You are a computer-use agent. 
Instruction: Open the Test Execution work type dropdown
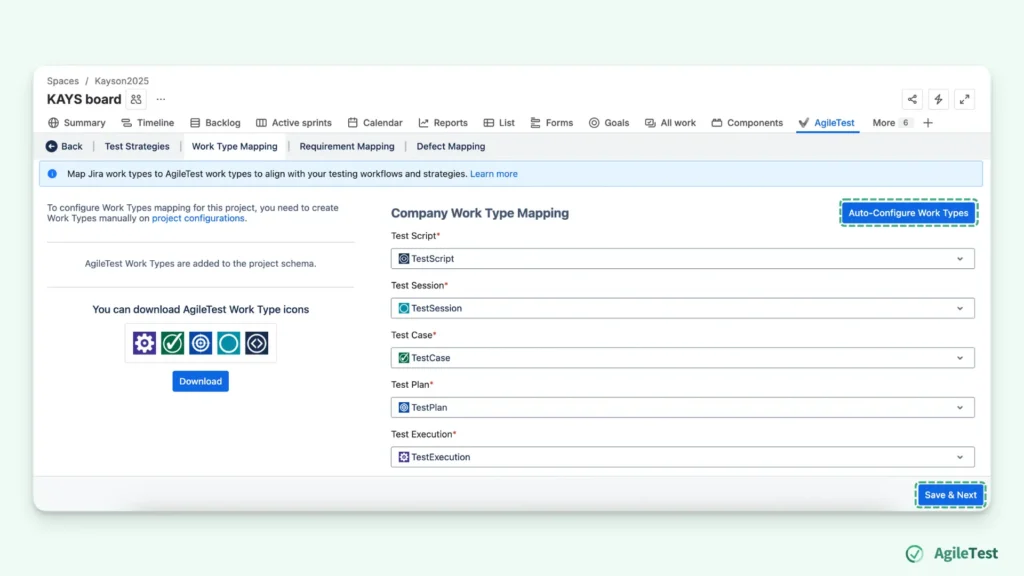[682, 457]
